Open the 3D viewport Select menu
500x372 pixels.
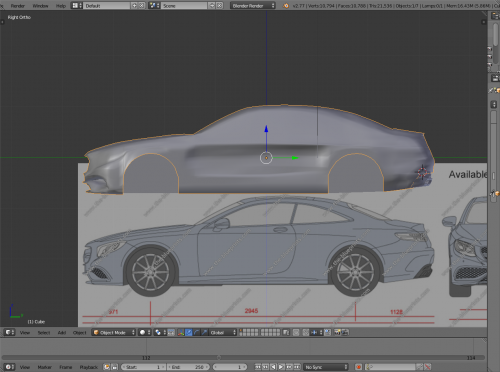[44, 332]
